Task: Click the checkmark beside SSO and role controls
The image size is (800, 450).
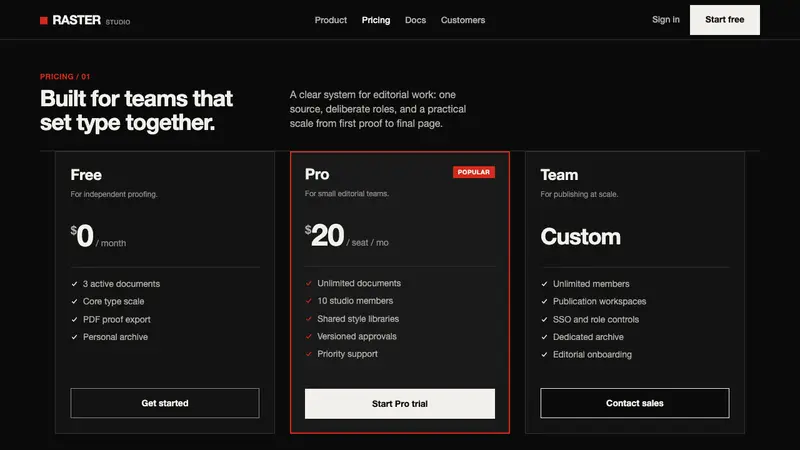Action: pyautogui.click(x=544, y=319)
